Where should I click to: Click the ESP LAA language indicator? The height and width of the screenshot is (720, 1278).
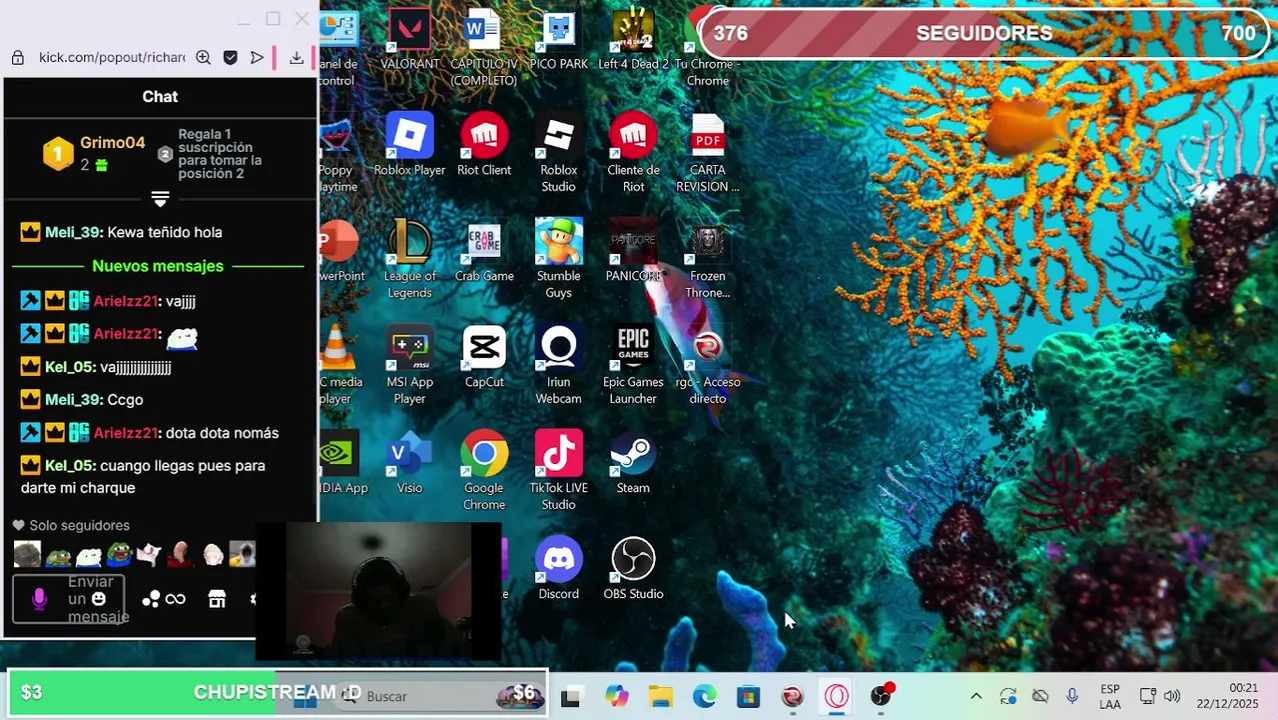click(1110, 697)
